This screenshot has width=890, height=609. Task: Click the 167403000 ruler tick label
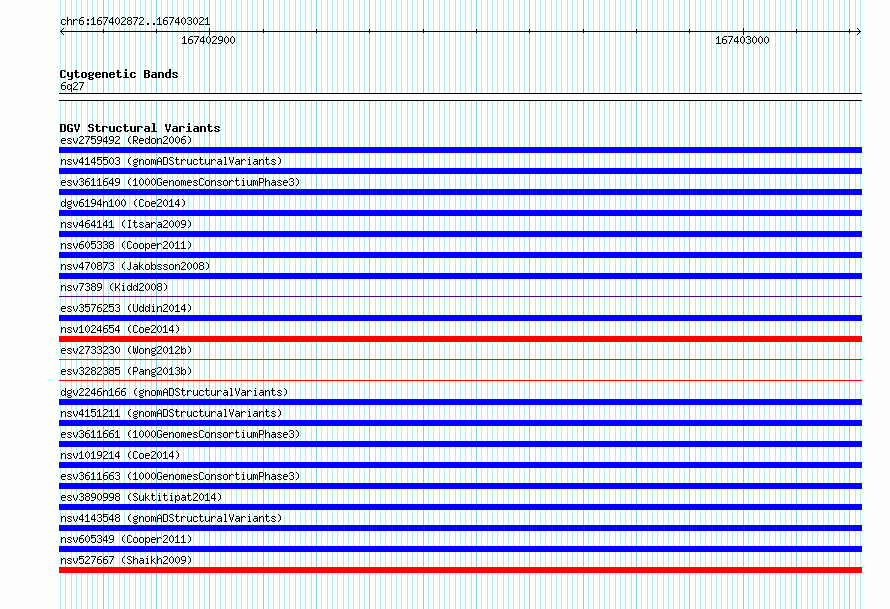742,40
